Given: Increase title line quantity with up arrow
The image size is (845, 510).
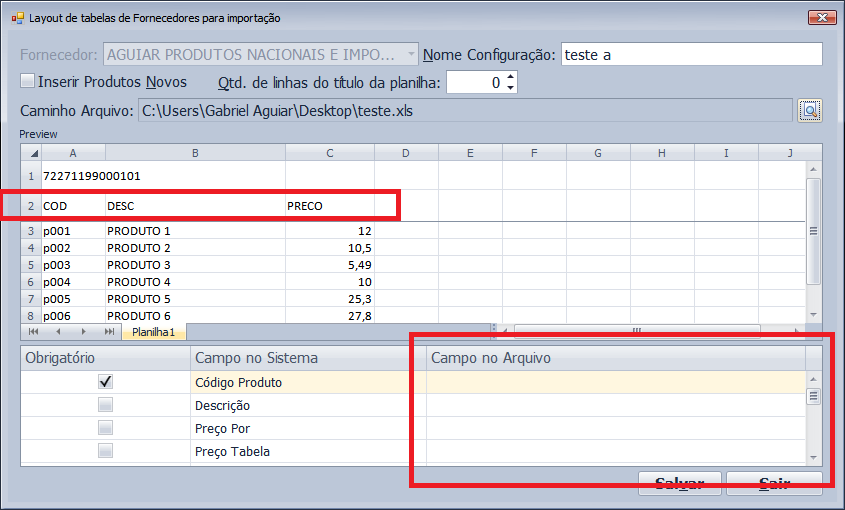Looking at the screenshot, I should point(511,77).
